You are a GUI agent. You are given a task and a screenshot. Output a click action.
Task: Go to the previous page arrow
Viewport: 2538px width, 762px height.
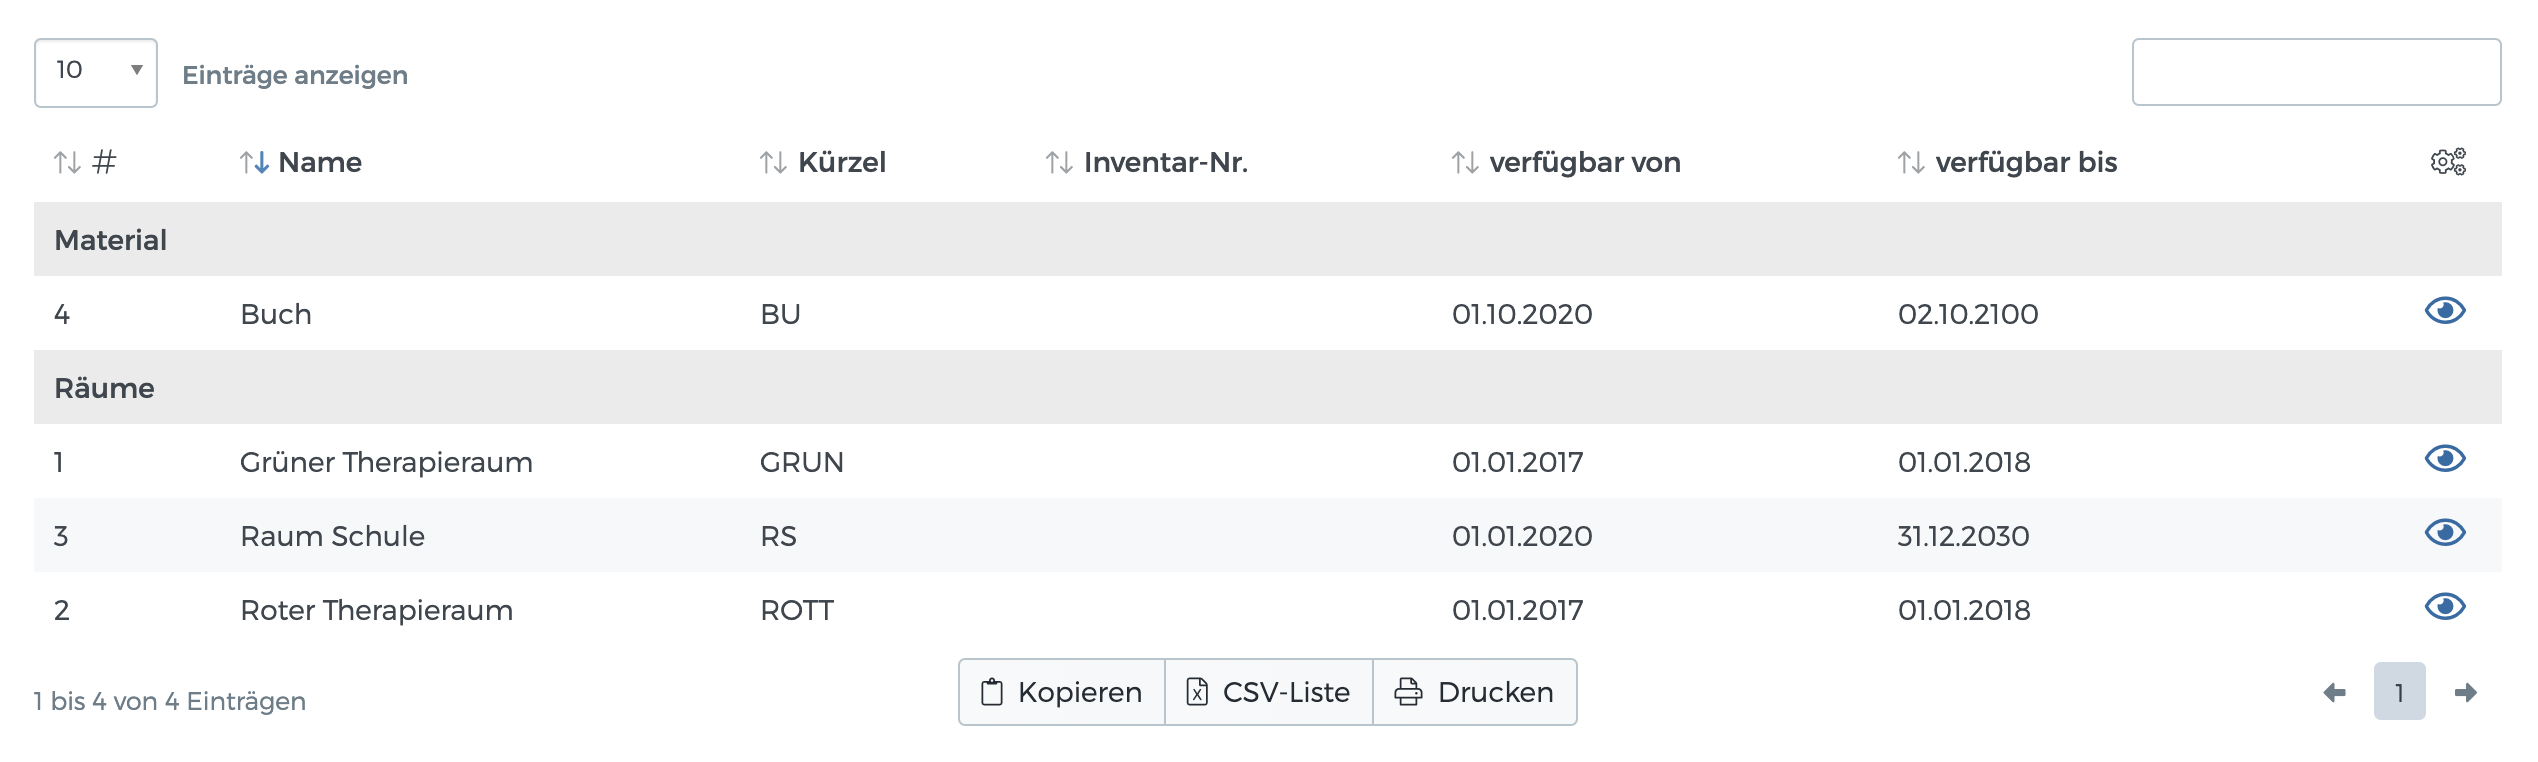[2334, 692]
